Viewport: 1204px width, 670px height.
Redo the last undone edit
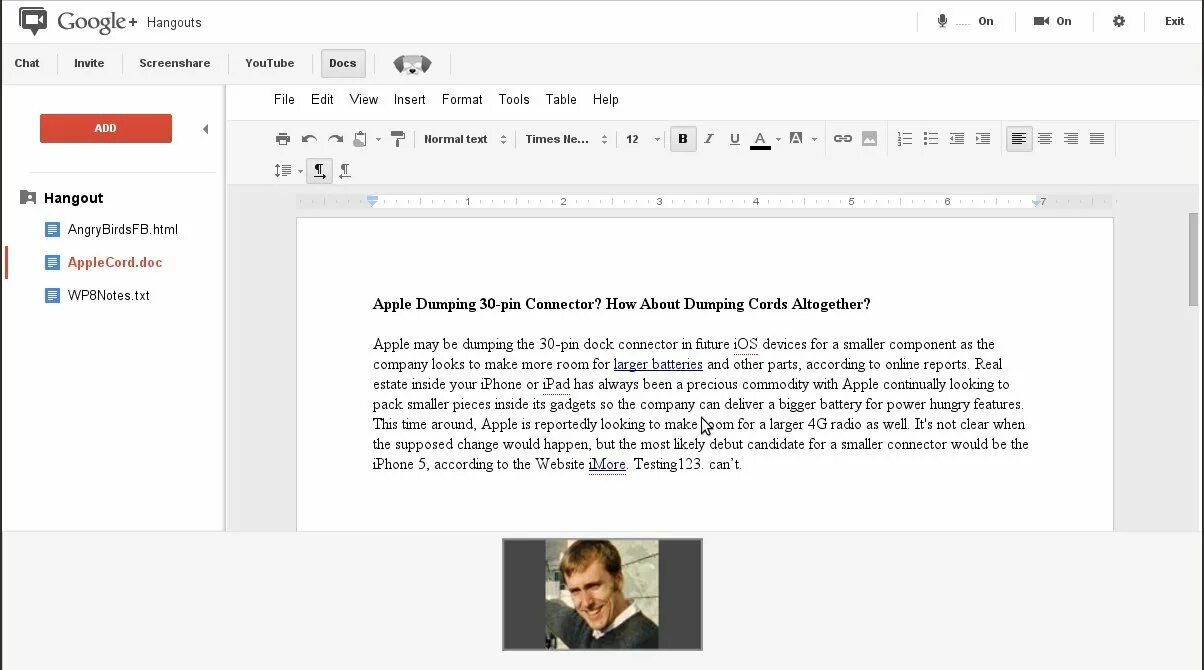335,139
